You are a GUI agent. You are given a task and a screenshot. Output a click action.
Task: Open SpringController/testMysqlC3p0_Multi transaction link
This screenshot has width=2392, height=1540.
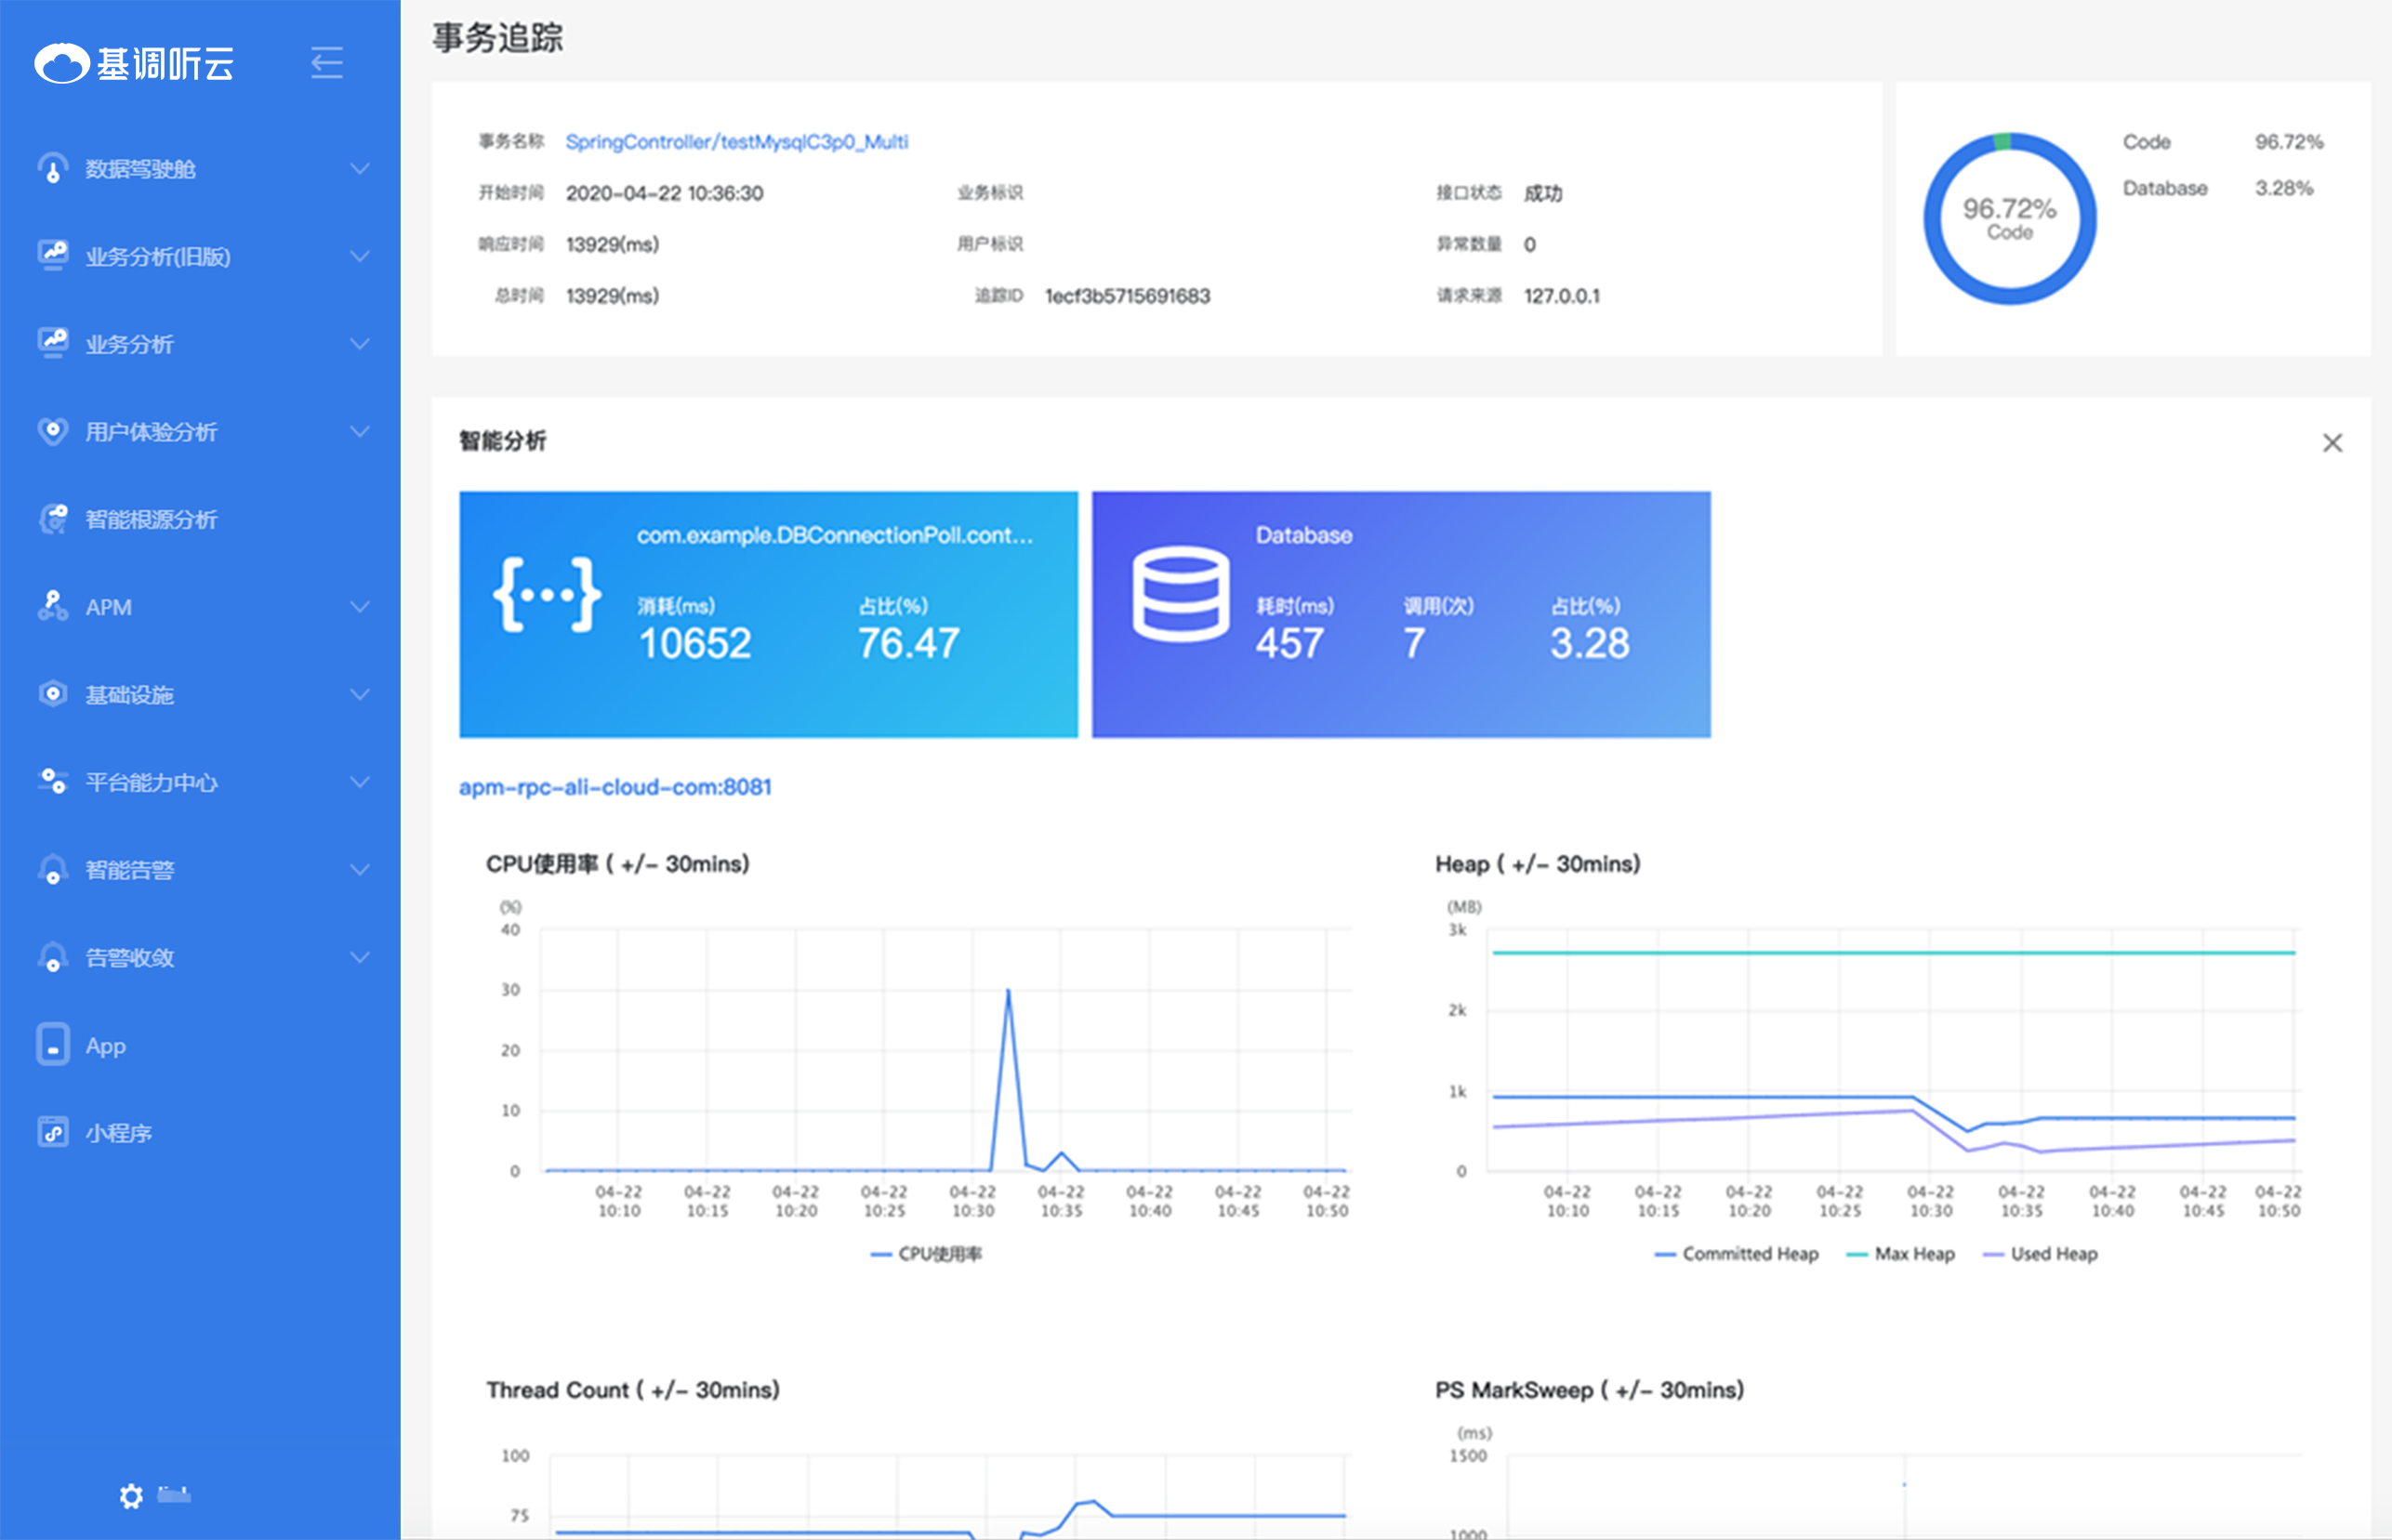[736, 142]
